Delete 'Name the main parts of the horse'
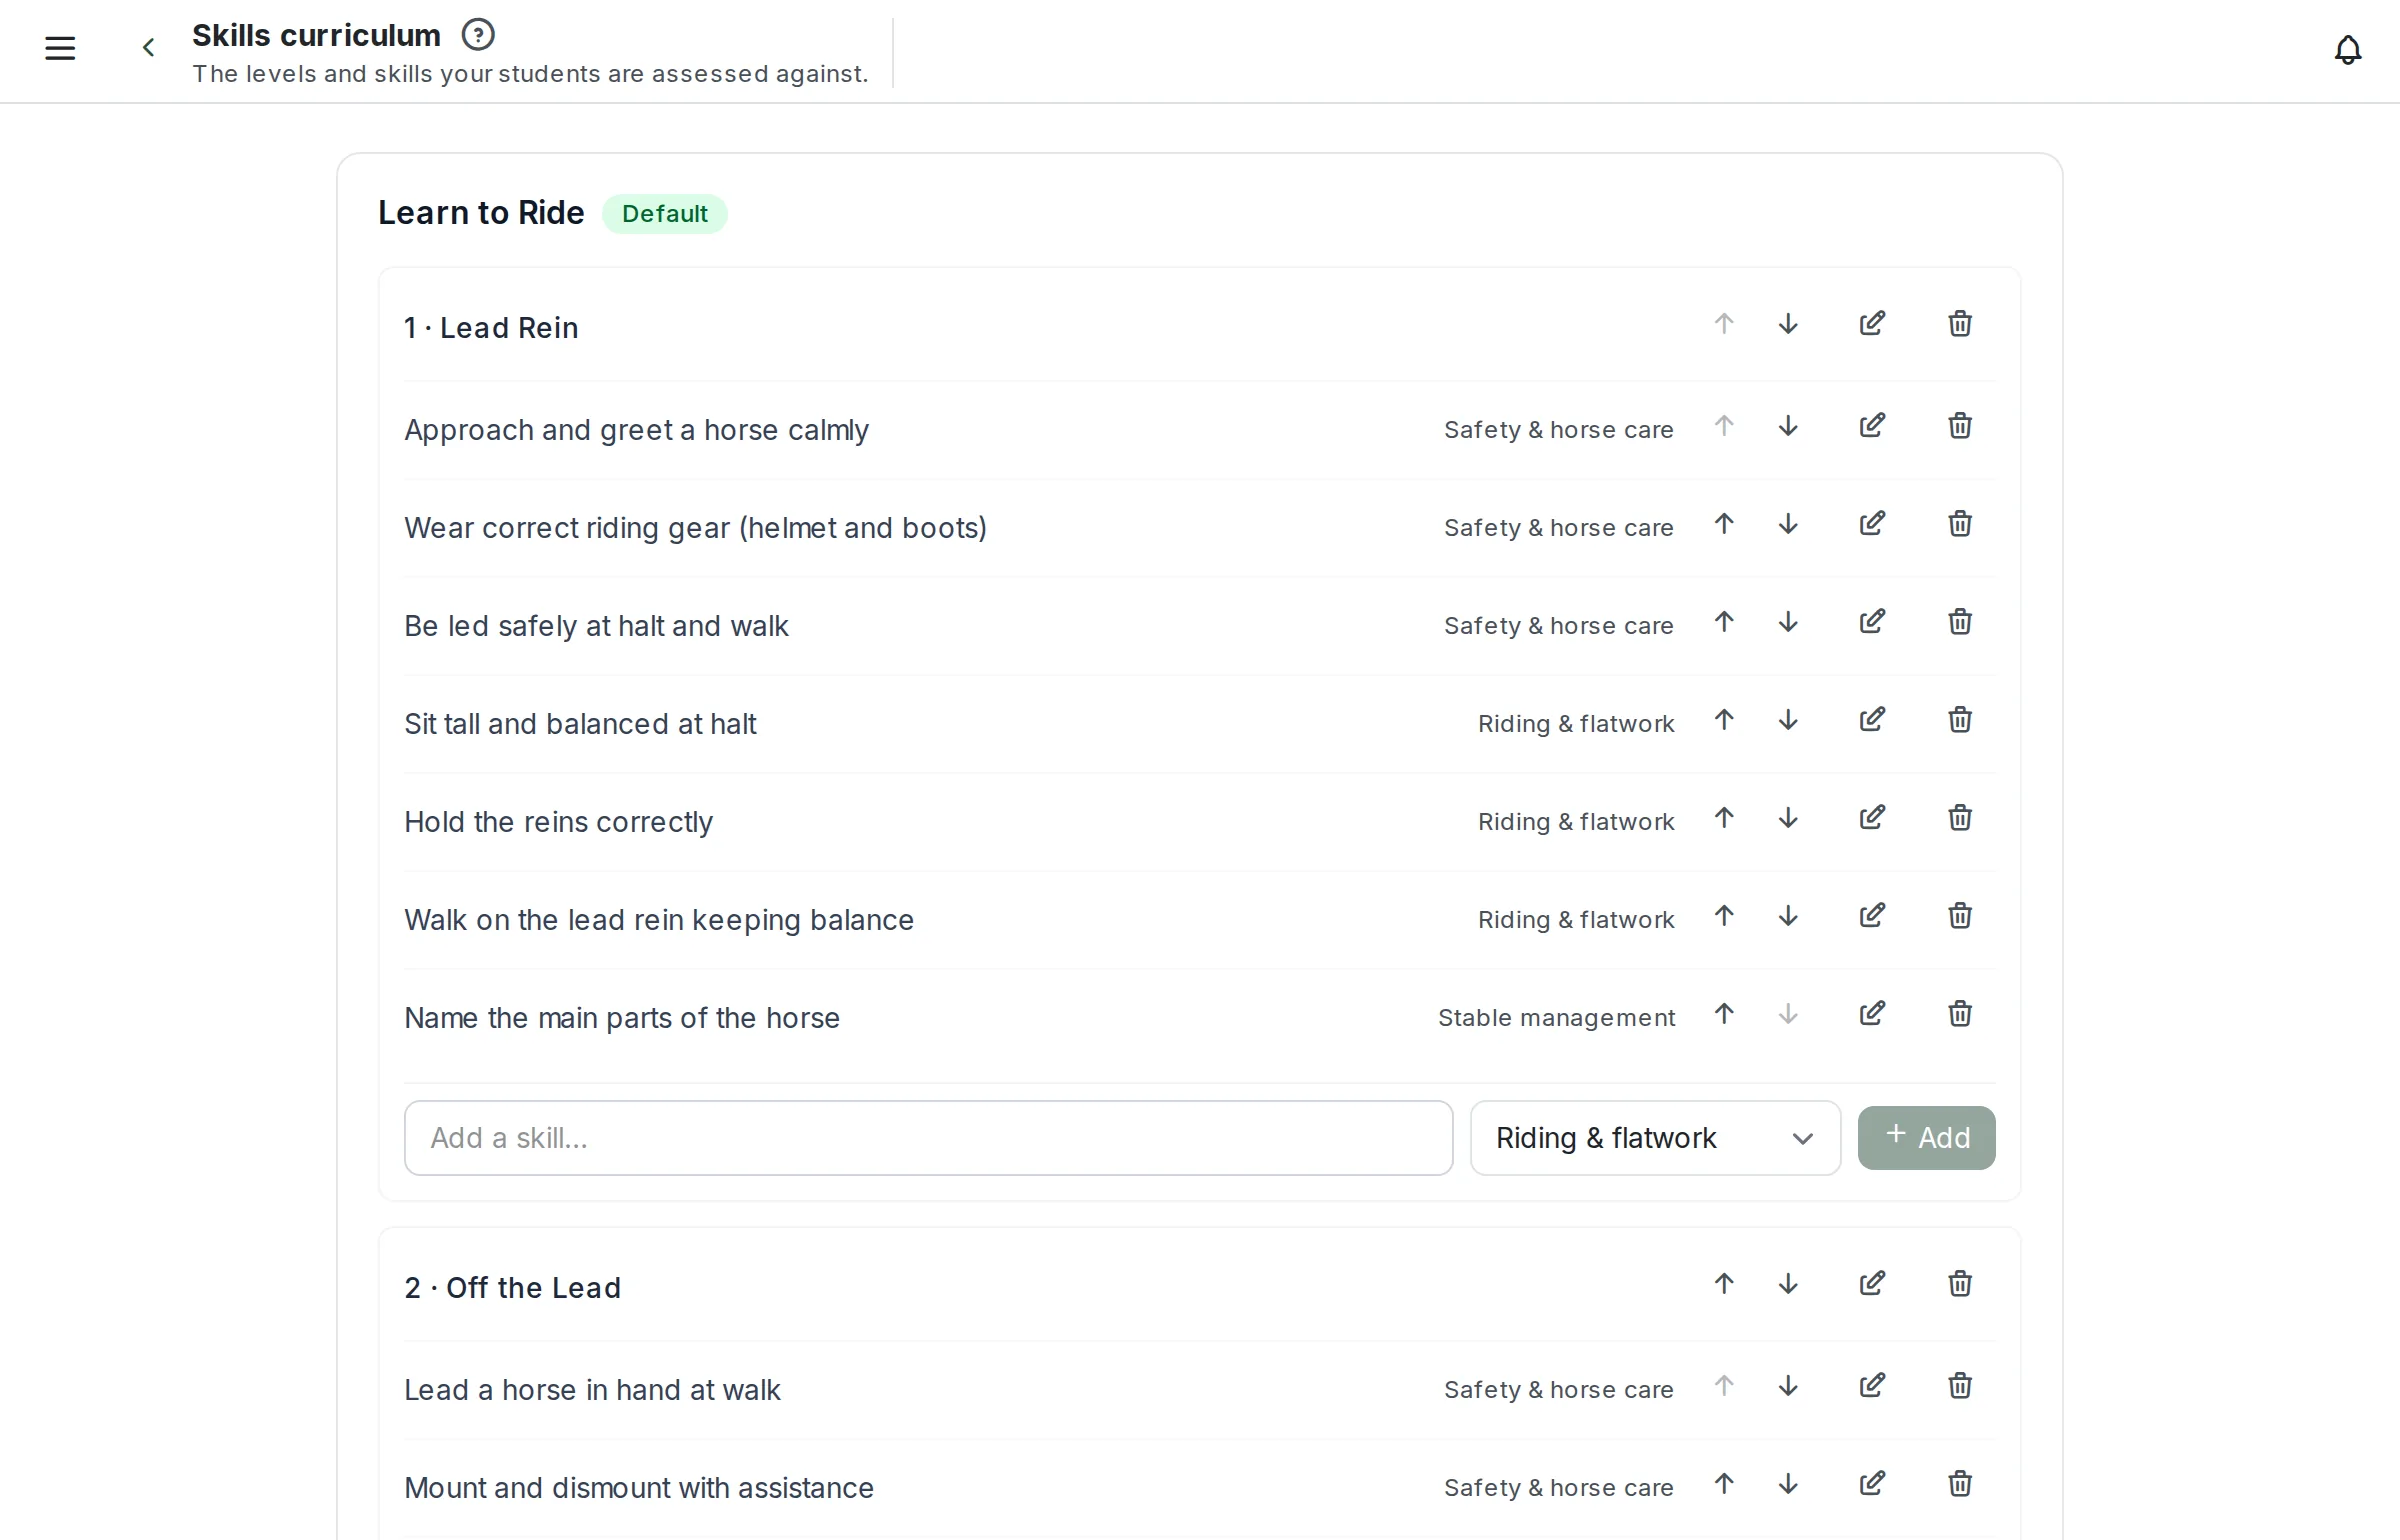Screen dimensions: 2400x1540 [1960, 1014]
